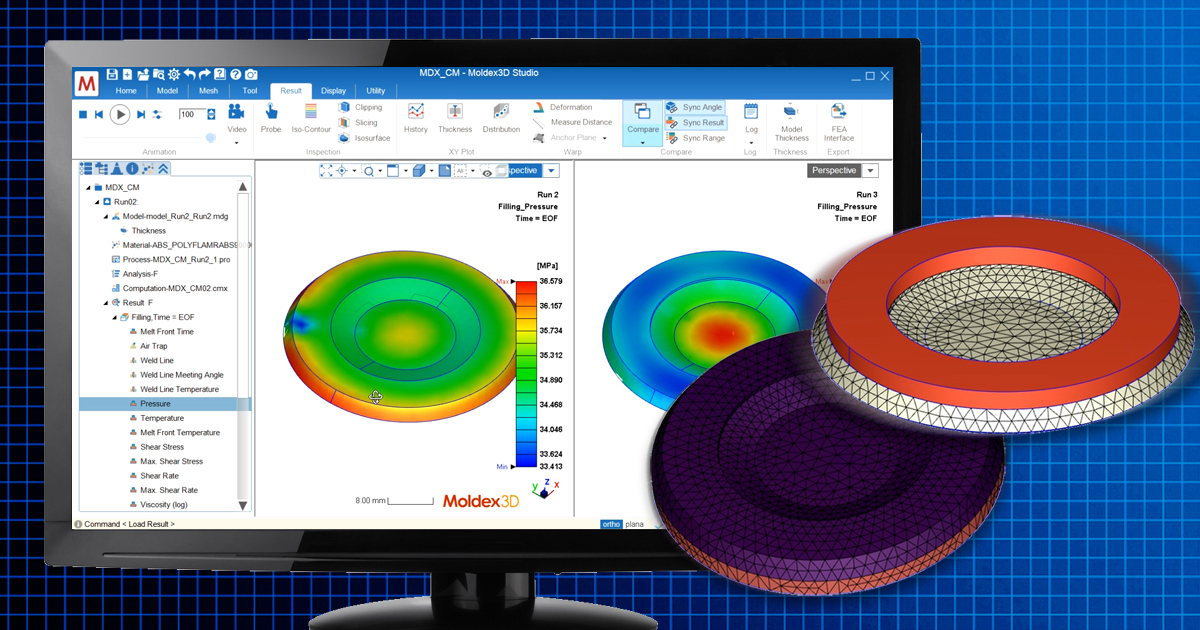Screen dimensions: 1200x630
Task: Toggle Sync Result in Compare group
Action: coord(695,122)
